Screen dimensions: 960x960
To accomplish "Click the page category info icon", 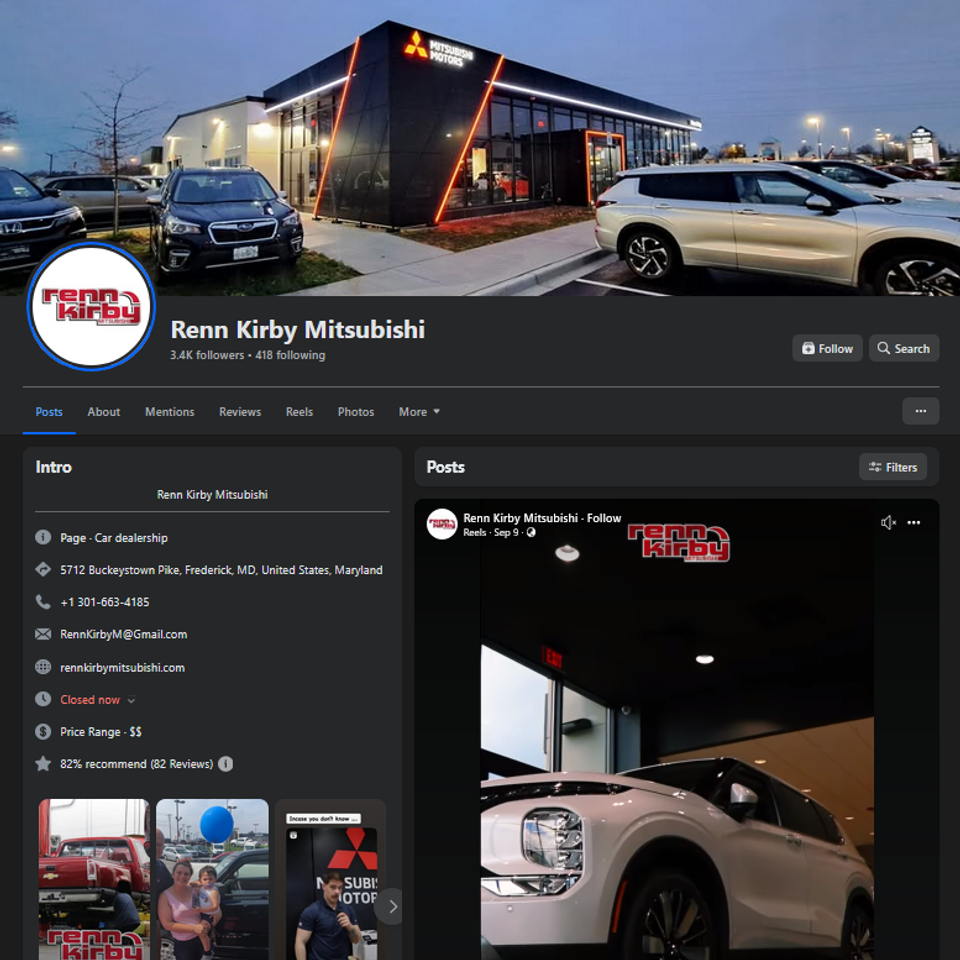I will 43,538.
